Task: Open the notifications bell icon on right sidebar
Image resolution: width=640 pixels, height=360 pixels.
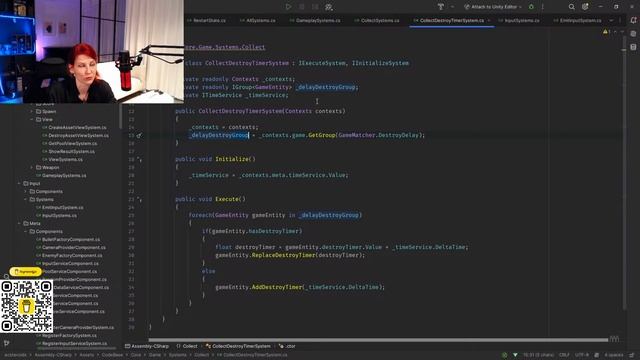Action: 633,20
